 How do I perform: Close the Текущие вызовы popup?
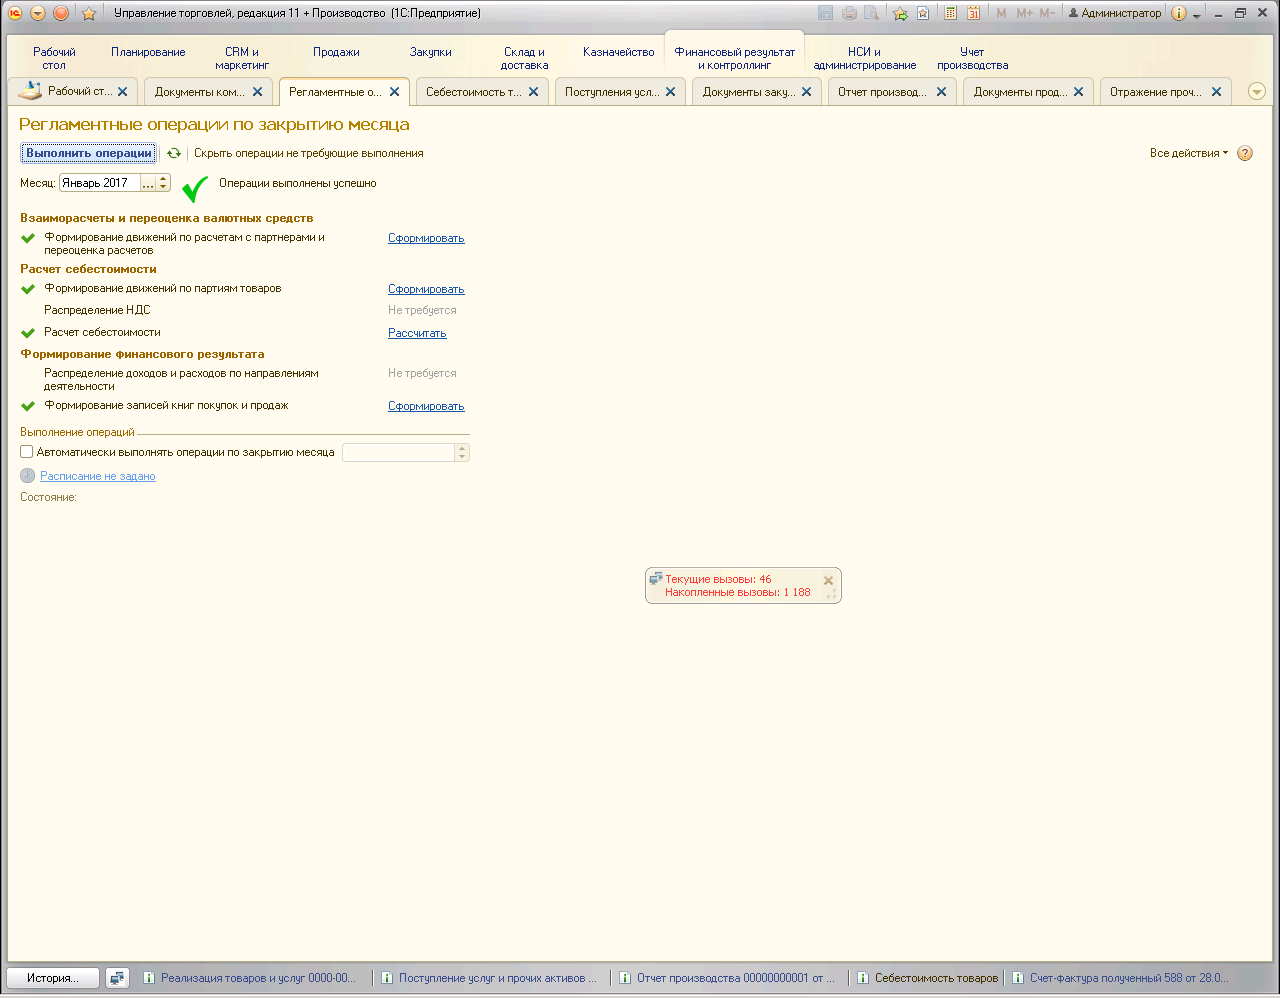pos(828,581)
